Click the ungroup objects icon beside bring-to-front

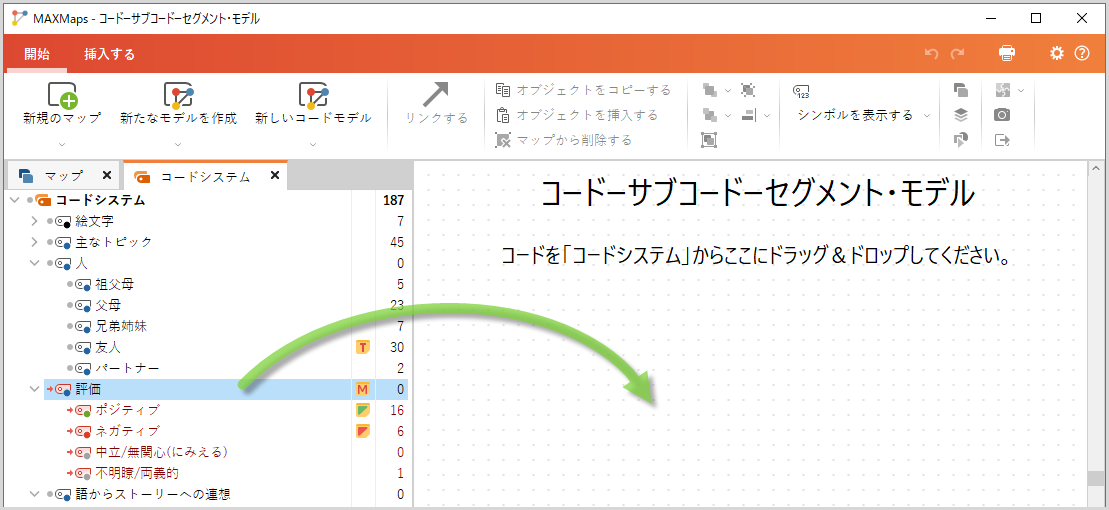pyautogui.click(x=748, y=90)
